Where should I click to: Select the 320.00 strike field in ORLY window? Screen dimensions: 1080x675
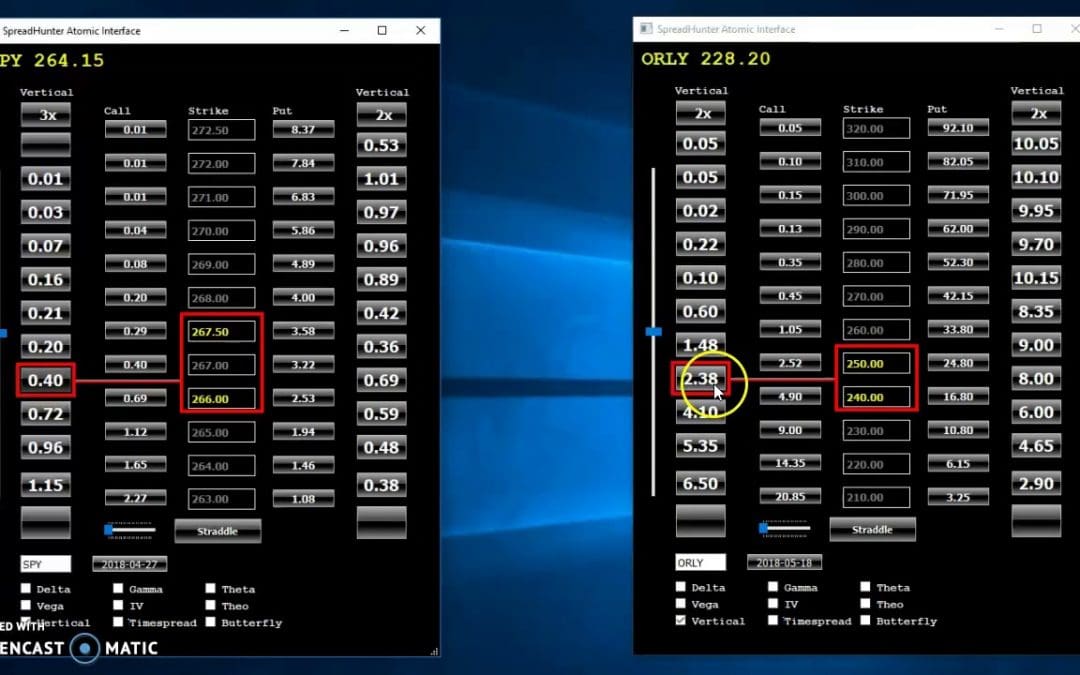click(876, 129)
